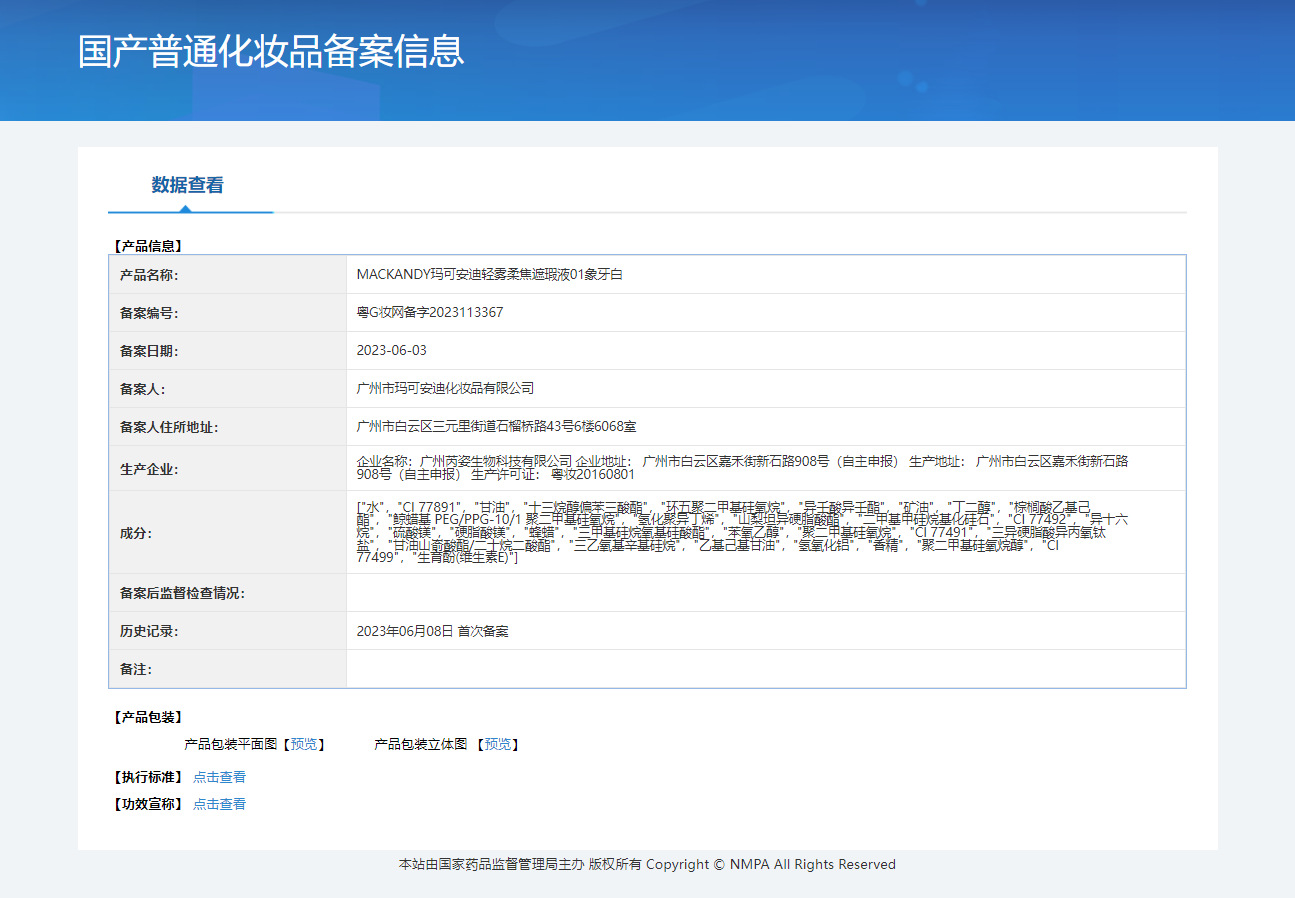The width and height of the screenshot is (1295, 898).
Task: Select the 数据查看 tab
Action: point(188,185)
